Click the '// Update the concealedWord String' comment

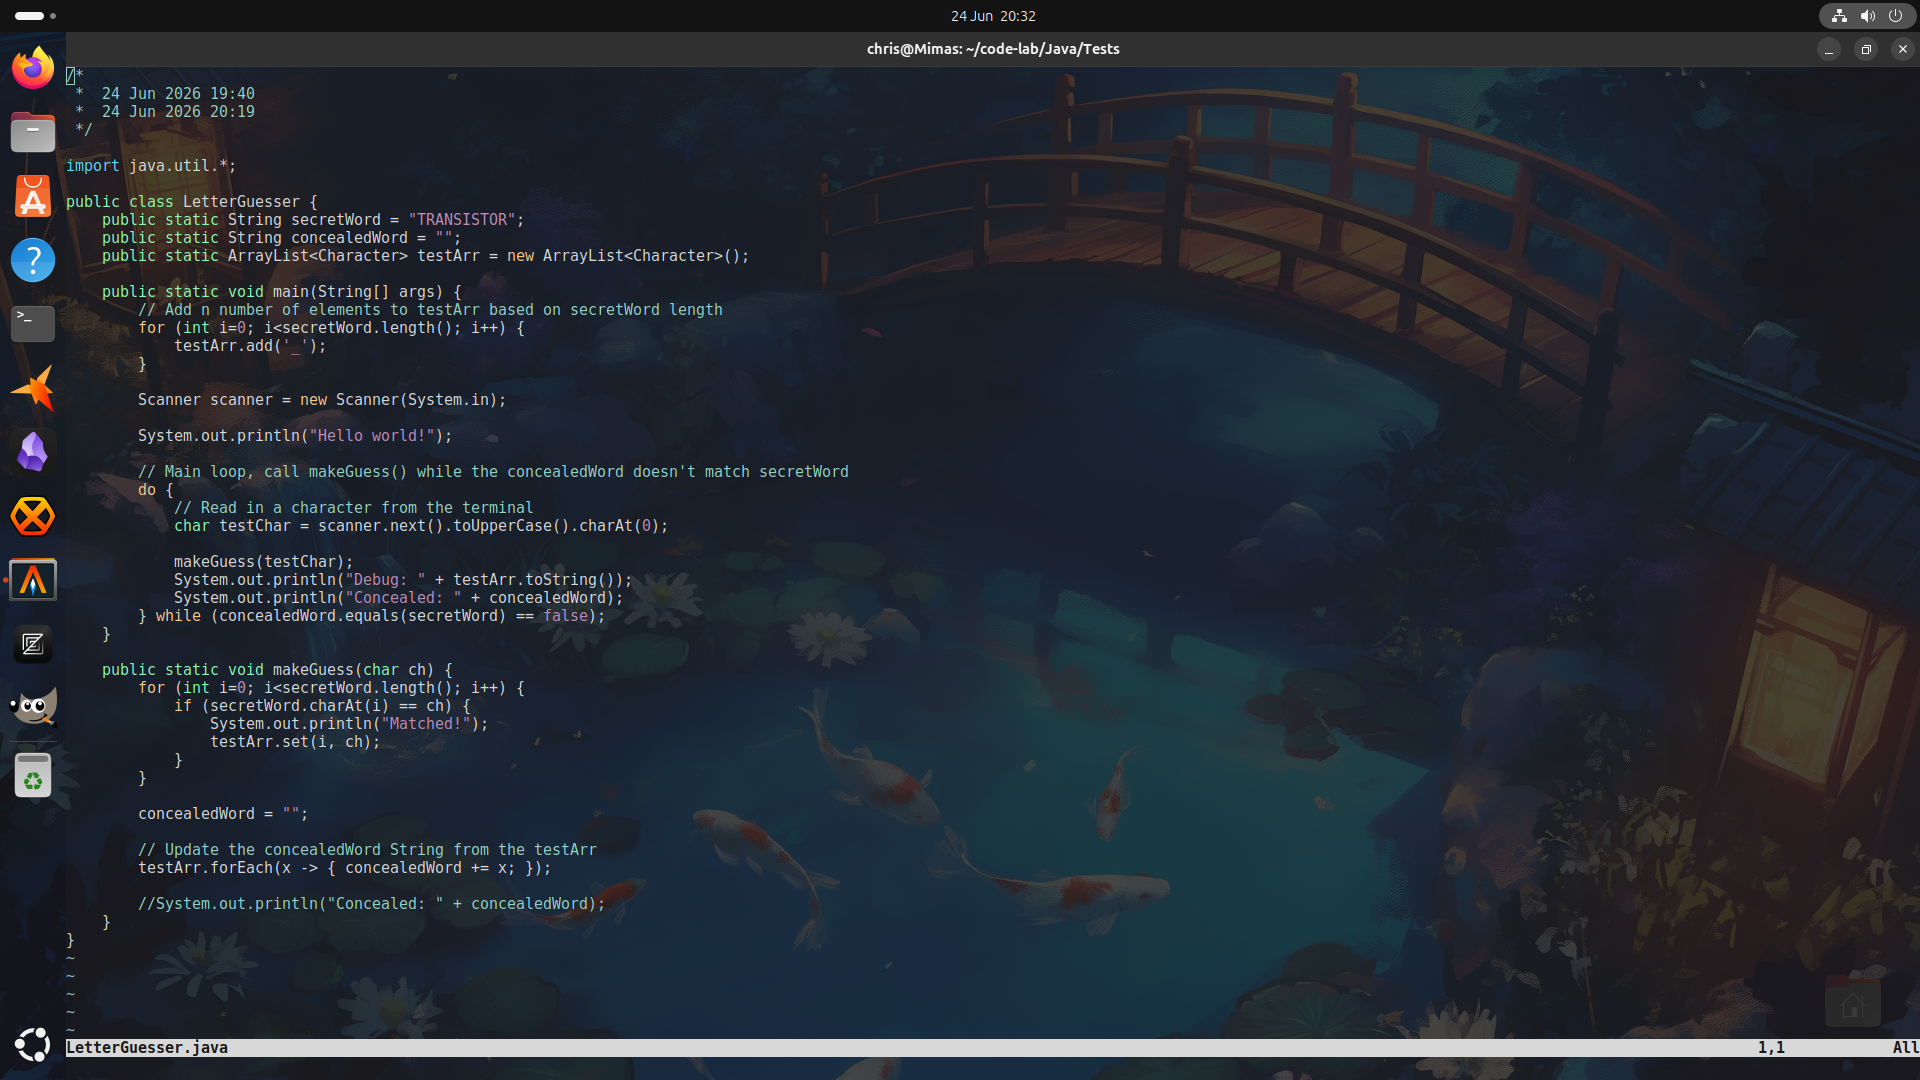(367, 850)
